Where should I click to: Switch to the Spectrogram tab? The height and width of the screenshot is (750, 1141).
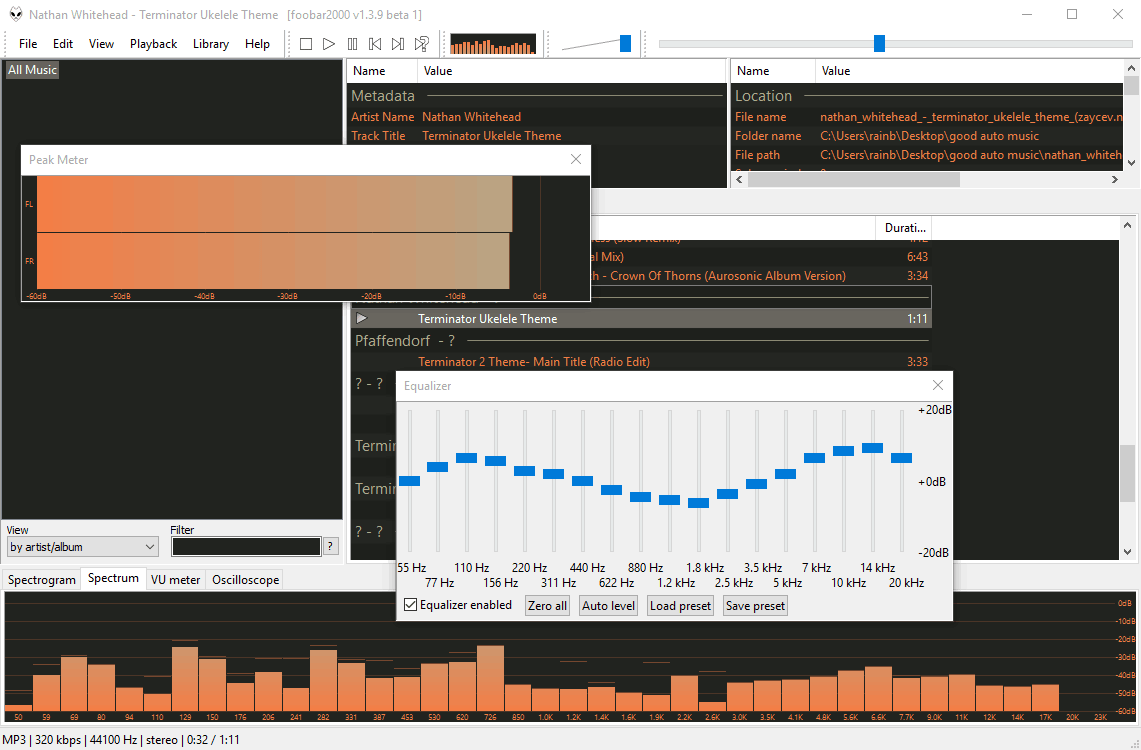coord(41,580)
